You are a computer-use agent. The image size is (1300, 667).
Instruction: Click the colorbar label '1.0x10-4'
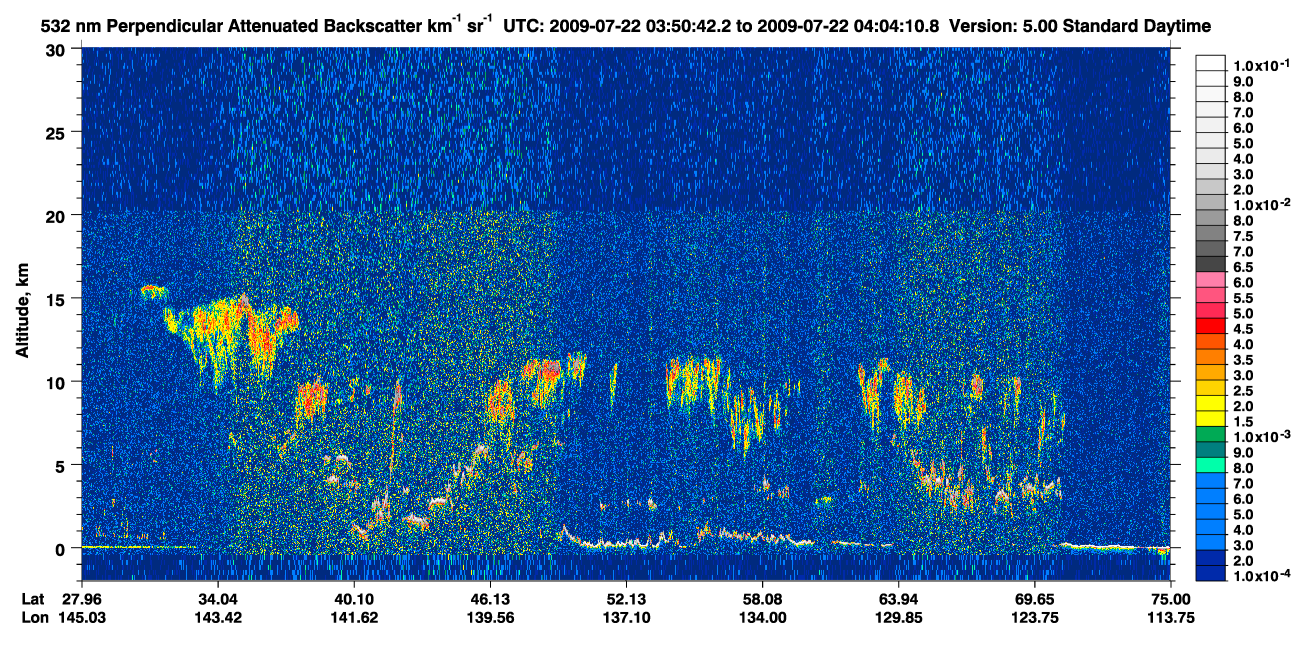pyautogui.click(x=1263, y=574)
